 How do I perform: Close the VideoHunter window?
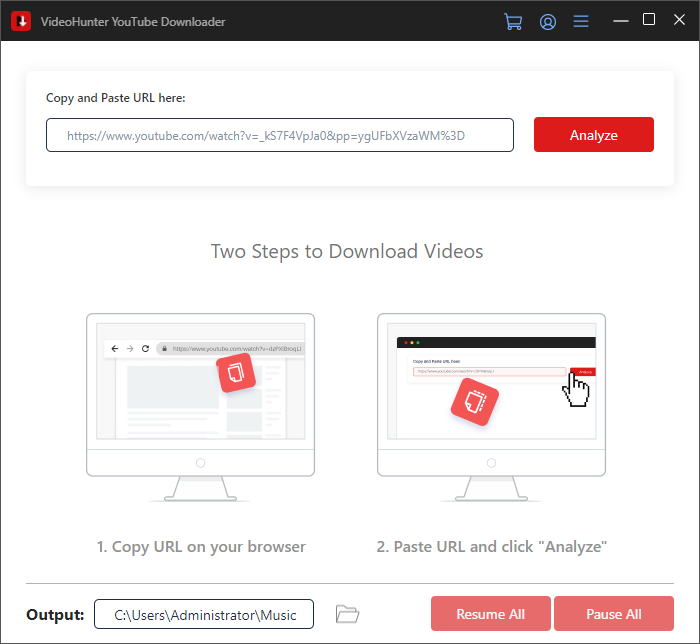[678, 20]
